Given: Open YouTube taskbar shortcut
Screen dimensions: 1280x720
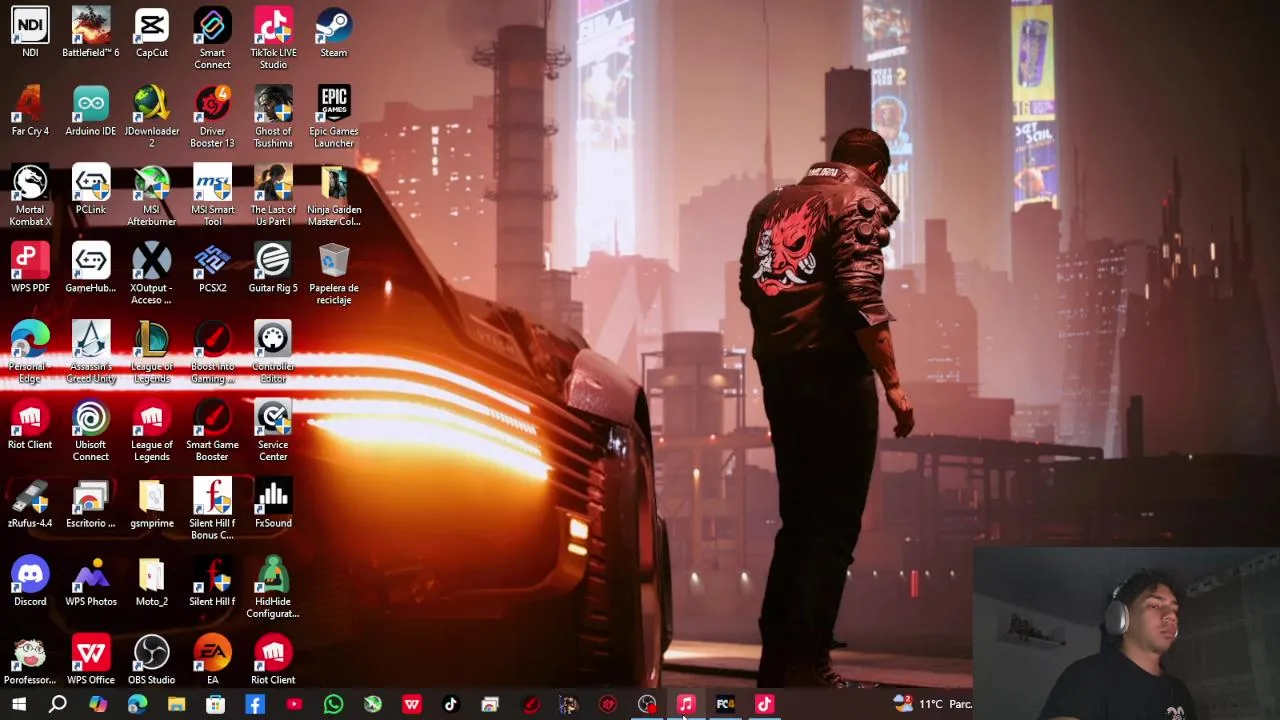Looking at the screenshot, I should tap(294, 705).
